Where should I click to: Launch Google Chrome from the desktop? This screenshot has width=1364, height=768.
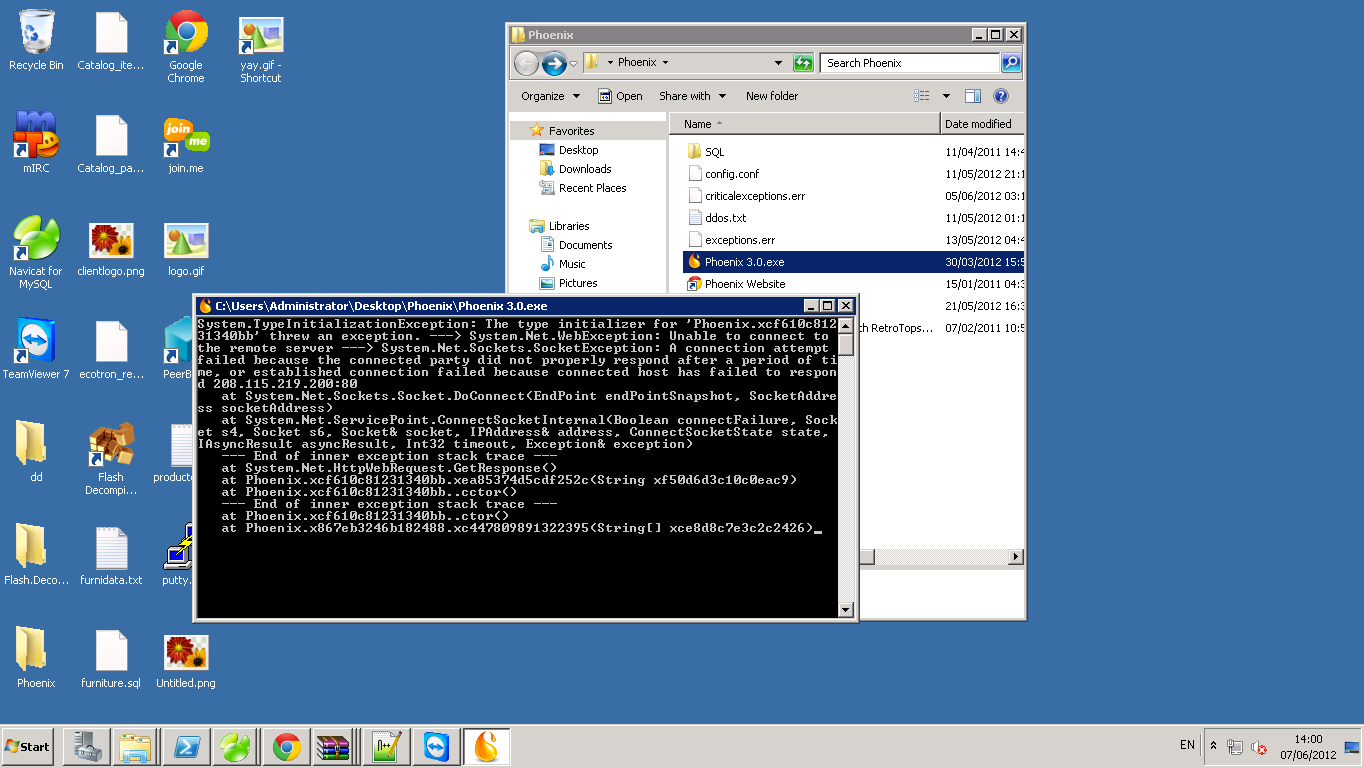coord(186,46)
